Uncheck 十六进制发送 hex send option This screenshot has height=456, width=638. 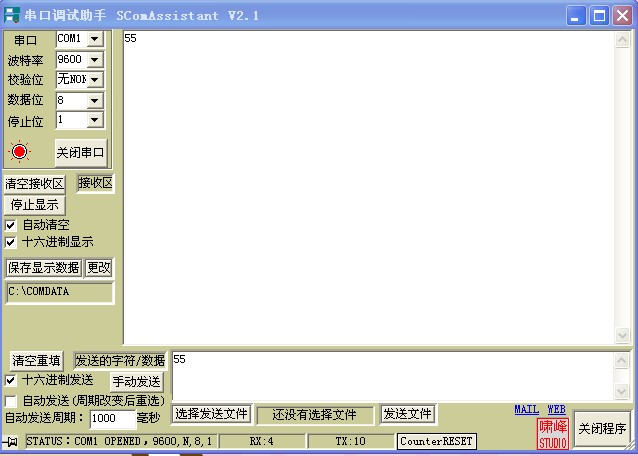point(11,380)
